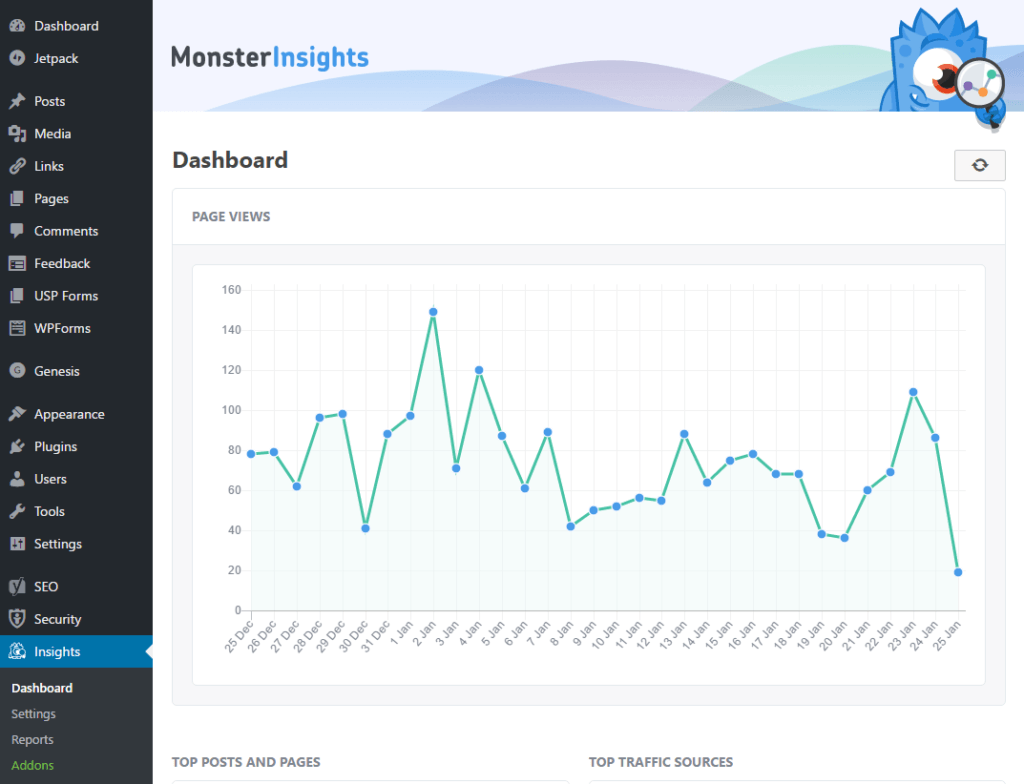Open the Genesis theme menu
Image resolution: width=1024 pixels, height=784 pixels.
57,371
